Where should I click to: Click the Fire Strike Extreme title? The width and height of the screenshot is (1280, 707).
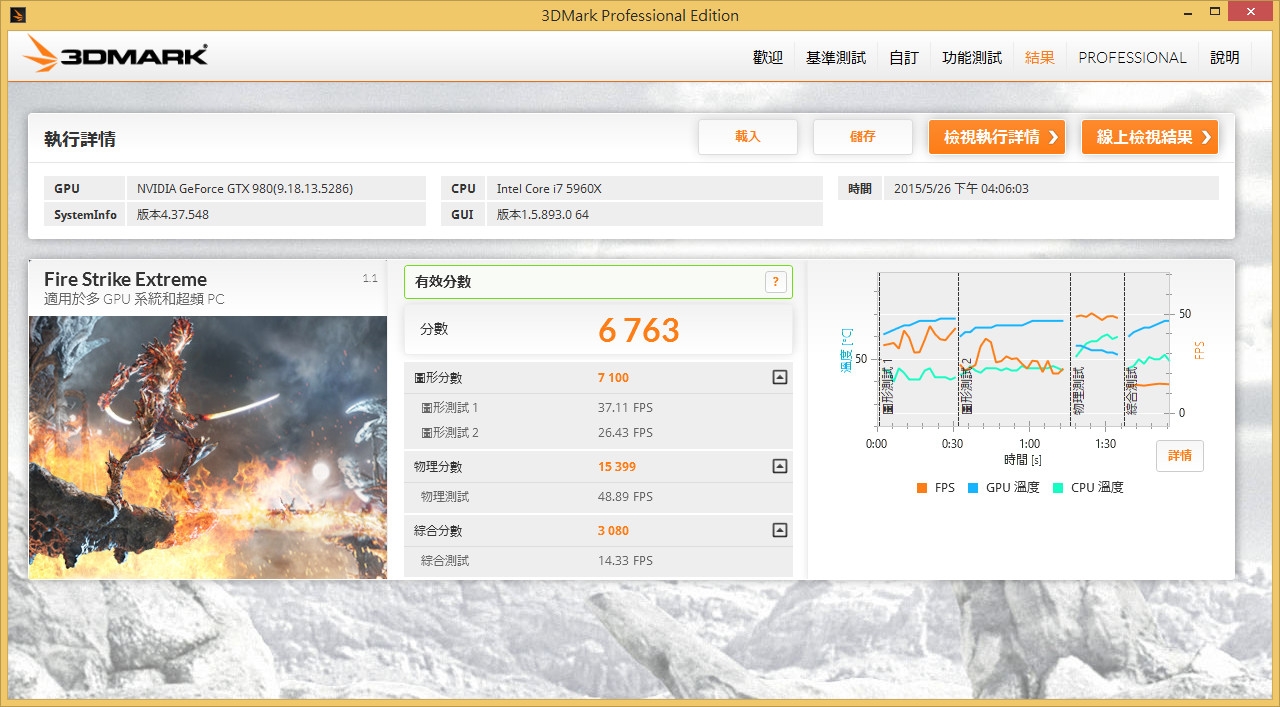126,280
